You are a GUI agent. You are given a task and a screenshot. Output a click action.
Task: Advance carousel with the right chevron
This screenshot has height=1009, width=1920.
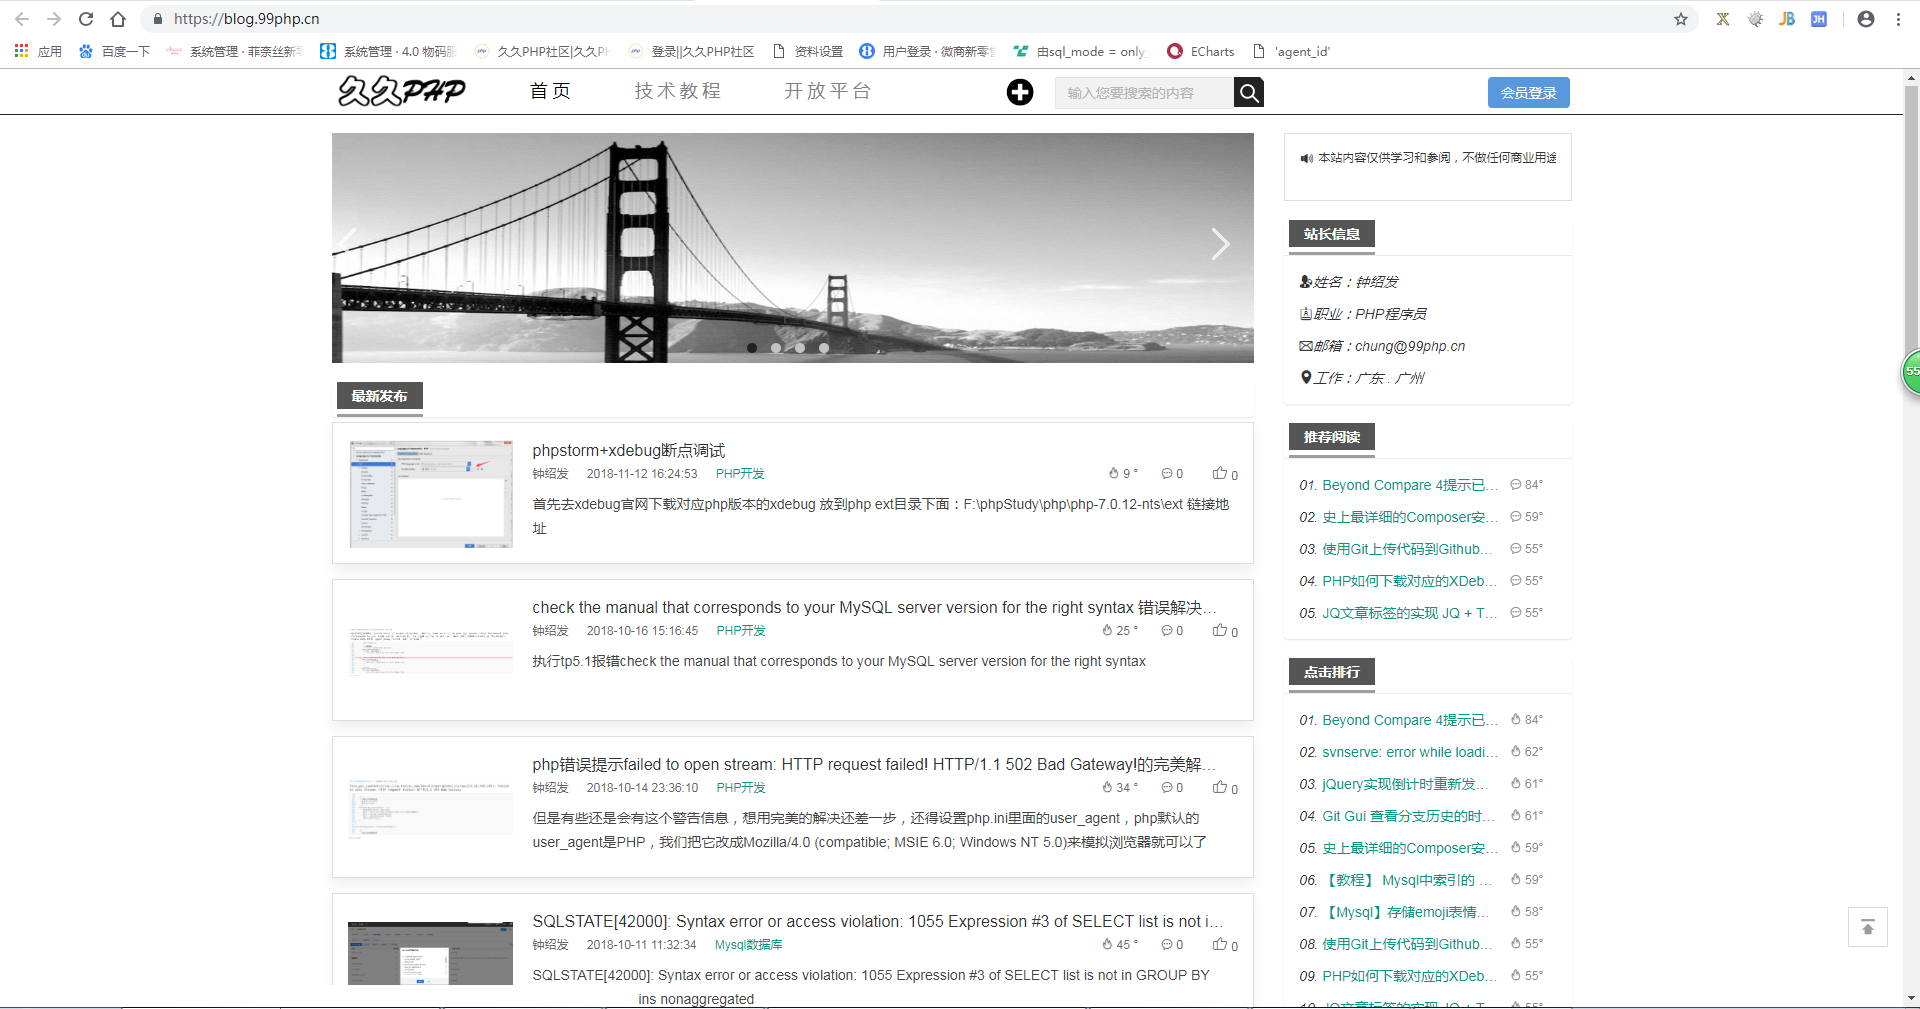click(x=1219, y=244)
